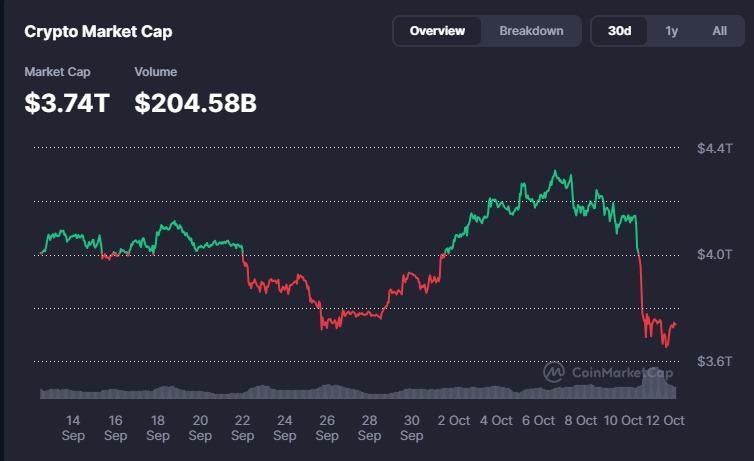Click the chart peak near 6 Oct

click(556, 172)
